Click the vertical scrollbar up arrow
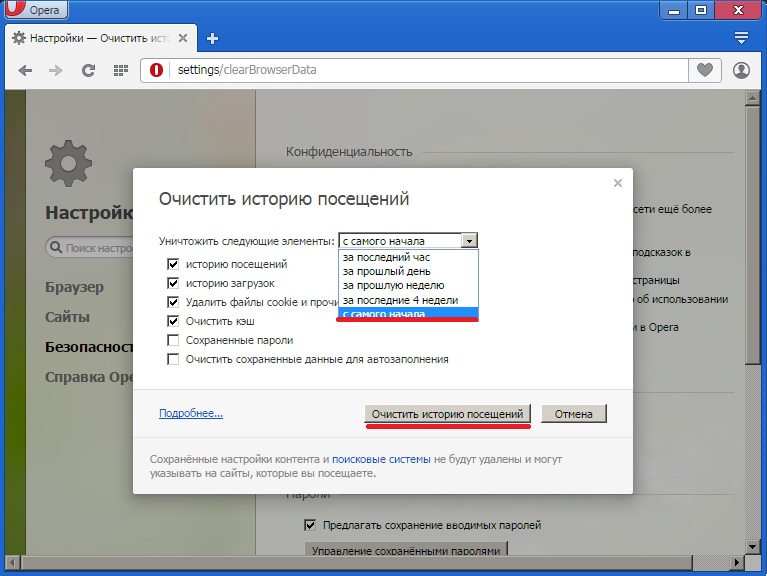Image resolution: width=767 pixels, height=576 pixels. coord(752,98)
